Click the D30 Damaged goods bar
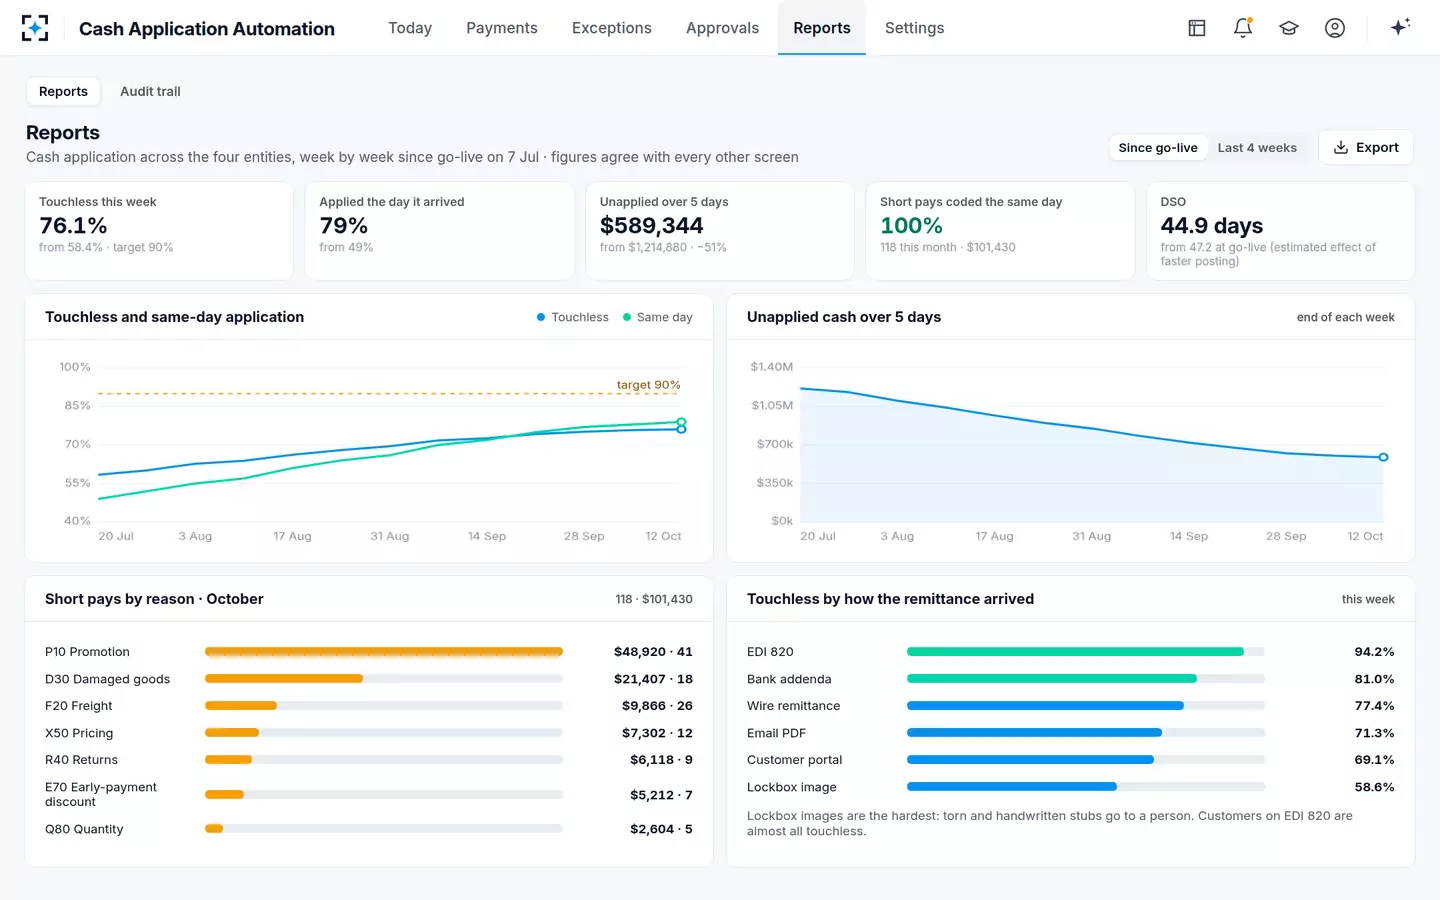 (384, 679)
